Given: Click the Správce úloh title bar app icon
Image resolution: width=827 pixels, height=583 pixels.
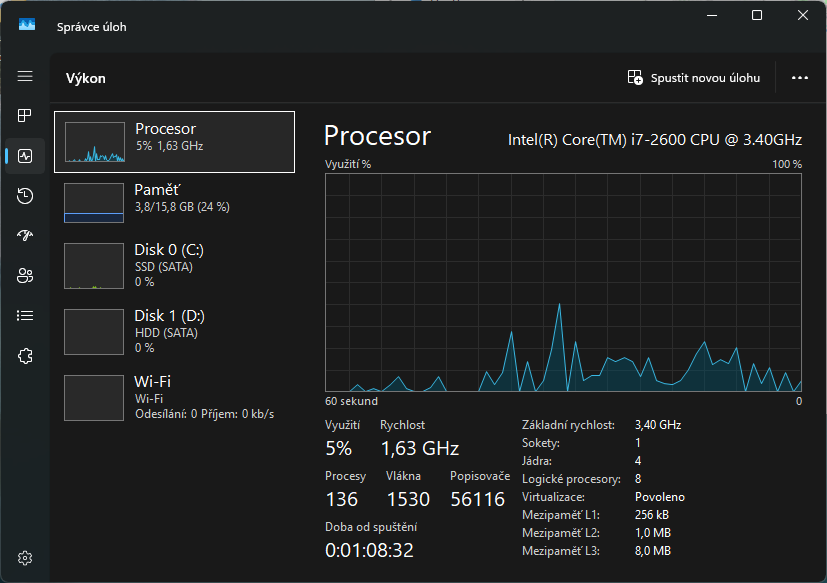Looking at the screenshot, I should point(27,26).
